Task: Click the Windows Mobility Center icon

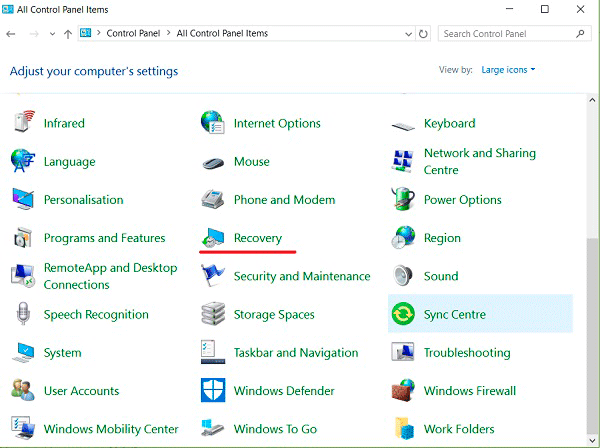Action: [23, 428]
